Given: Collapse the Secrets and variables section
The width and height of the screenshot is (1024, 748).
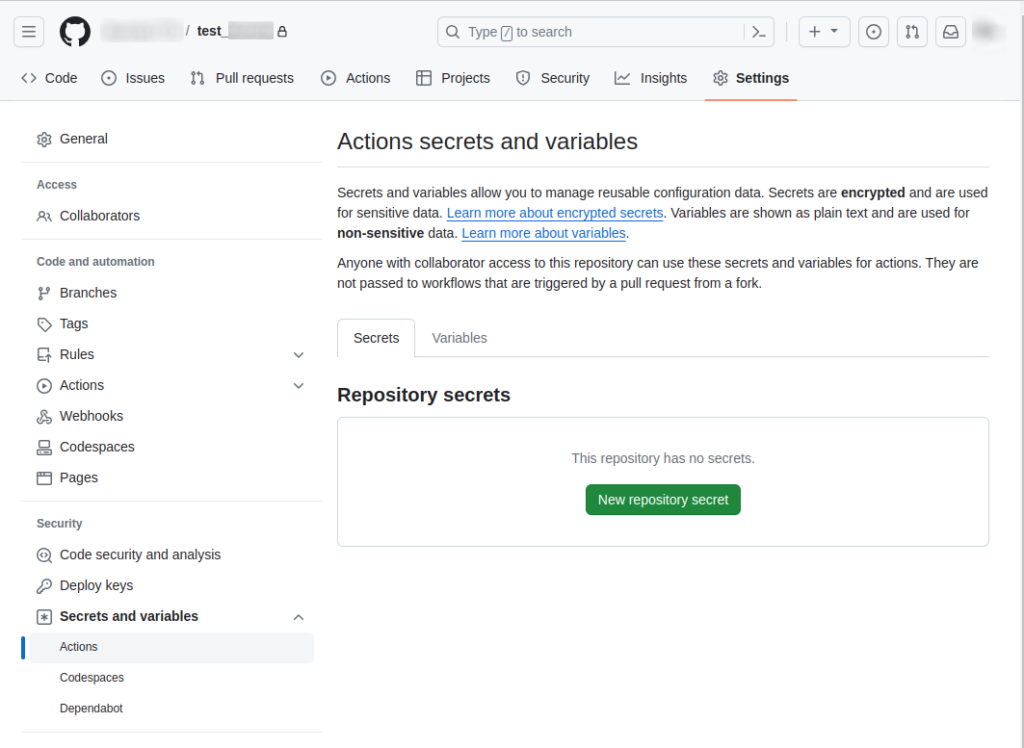Looking at the screenshot, I should click(298, 617).
